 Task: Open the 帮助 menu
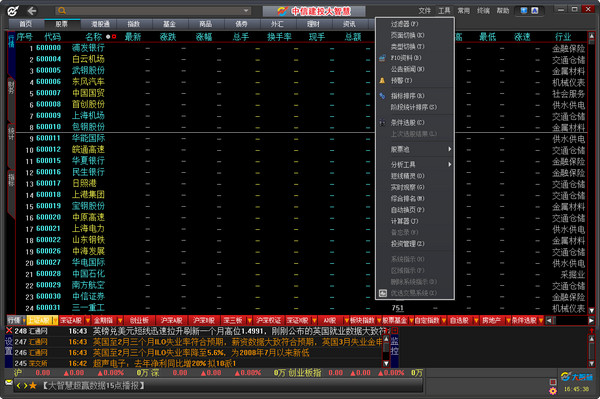(x=503, y=11)
